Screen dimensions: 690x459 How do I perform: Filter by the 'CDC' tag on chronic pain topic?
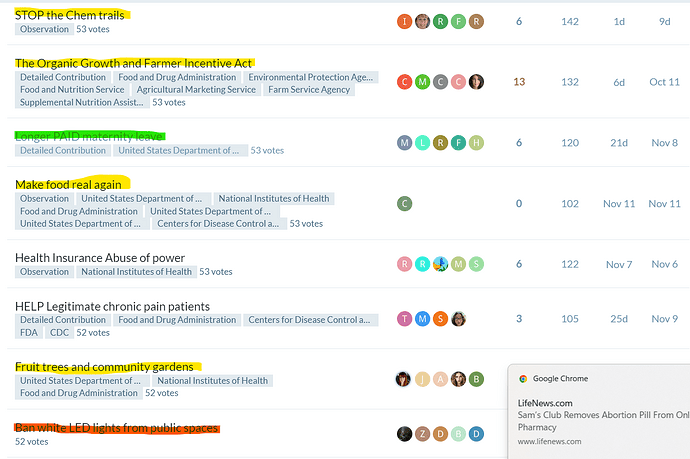[x=59, y=333]
